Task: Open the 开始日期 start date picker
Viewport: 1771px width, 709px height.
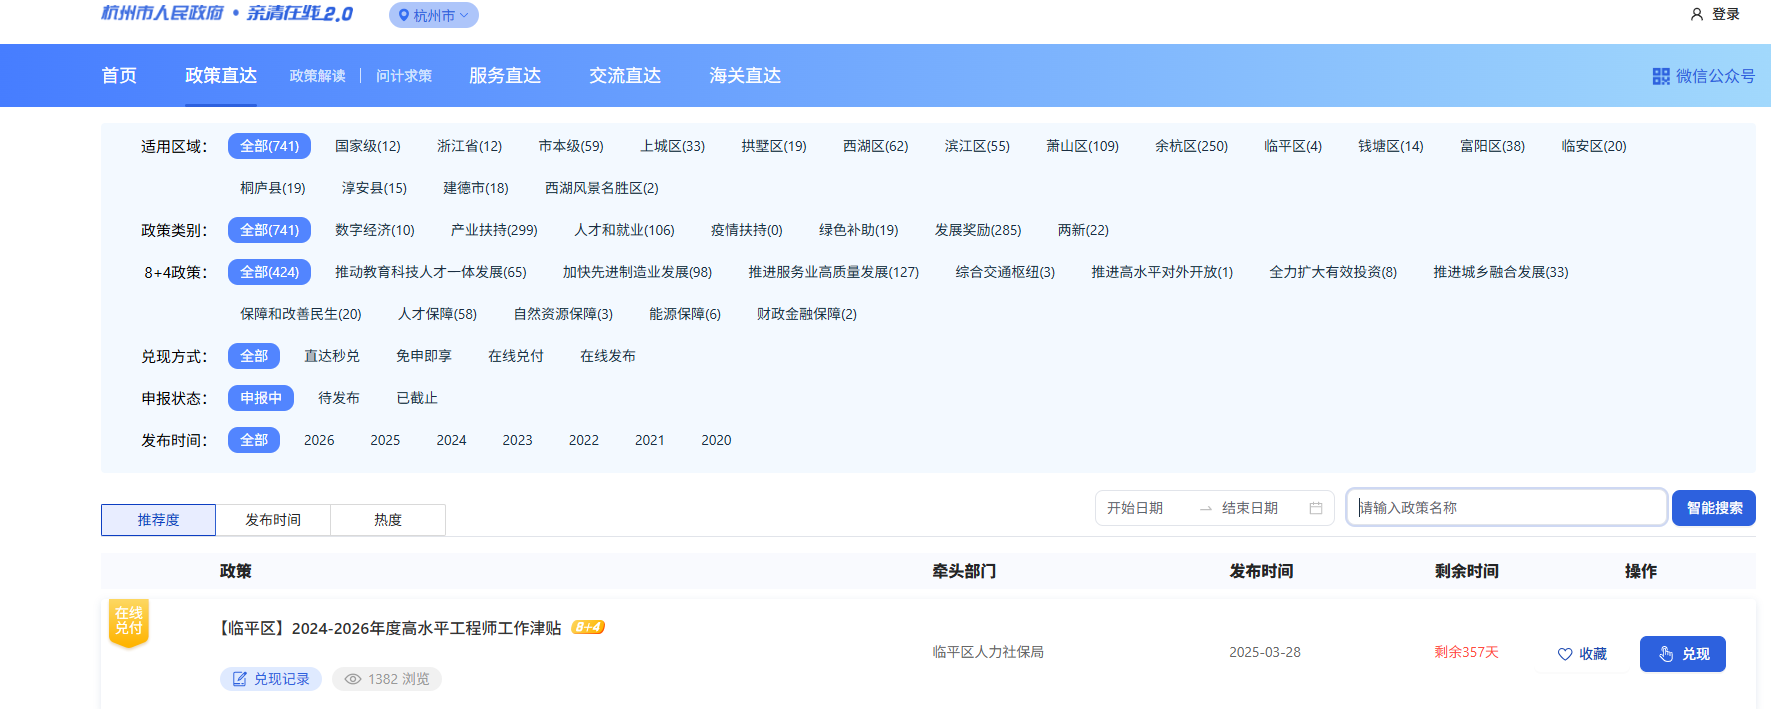Action: 1136,508
